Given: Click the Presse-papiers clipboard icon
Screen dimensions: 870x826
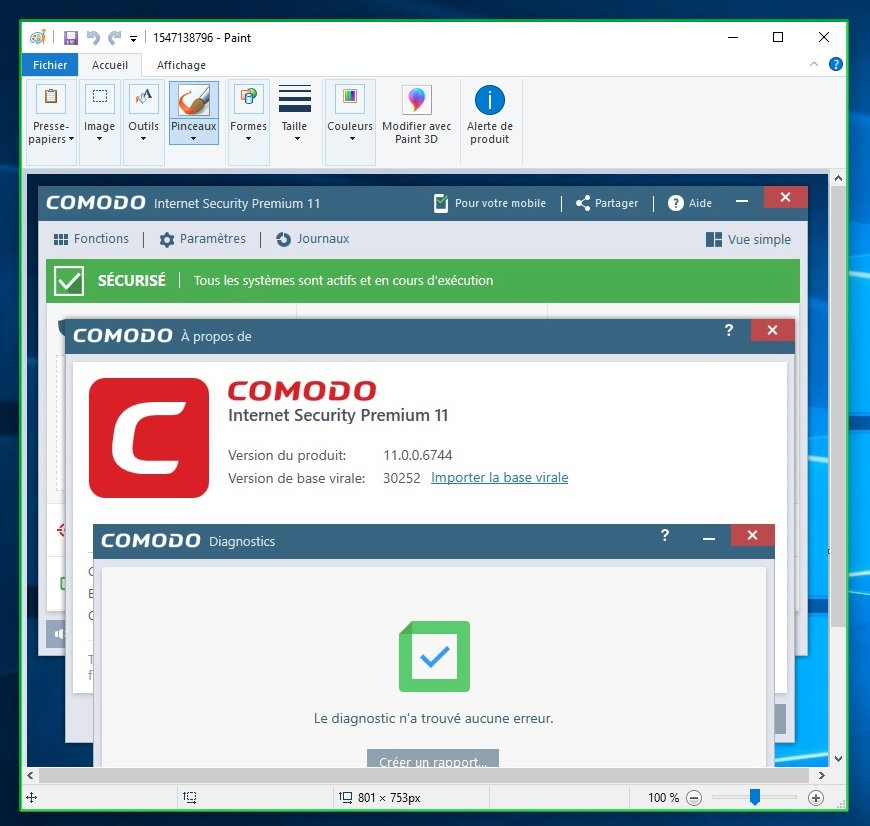Looking at the screenshot, I should [x=51, y=98].
